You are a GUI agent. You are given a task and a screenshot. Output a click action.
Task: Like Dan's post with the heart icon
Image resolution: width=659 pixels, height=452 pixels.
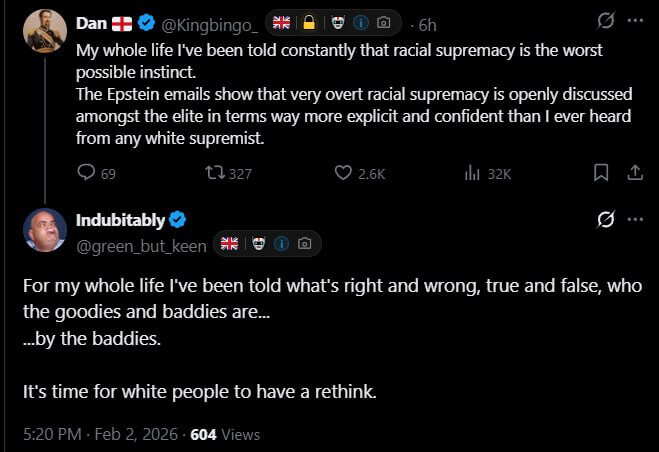343,173
